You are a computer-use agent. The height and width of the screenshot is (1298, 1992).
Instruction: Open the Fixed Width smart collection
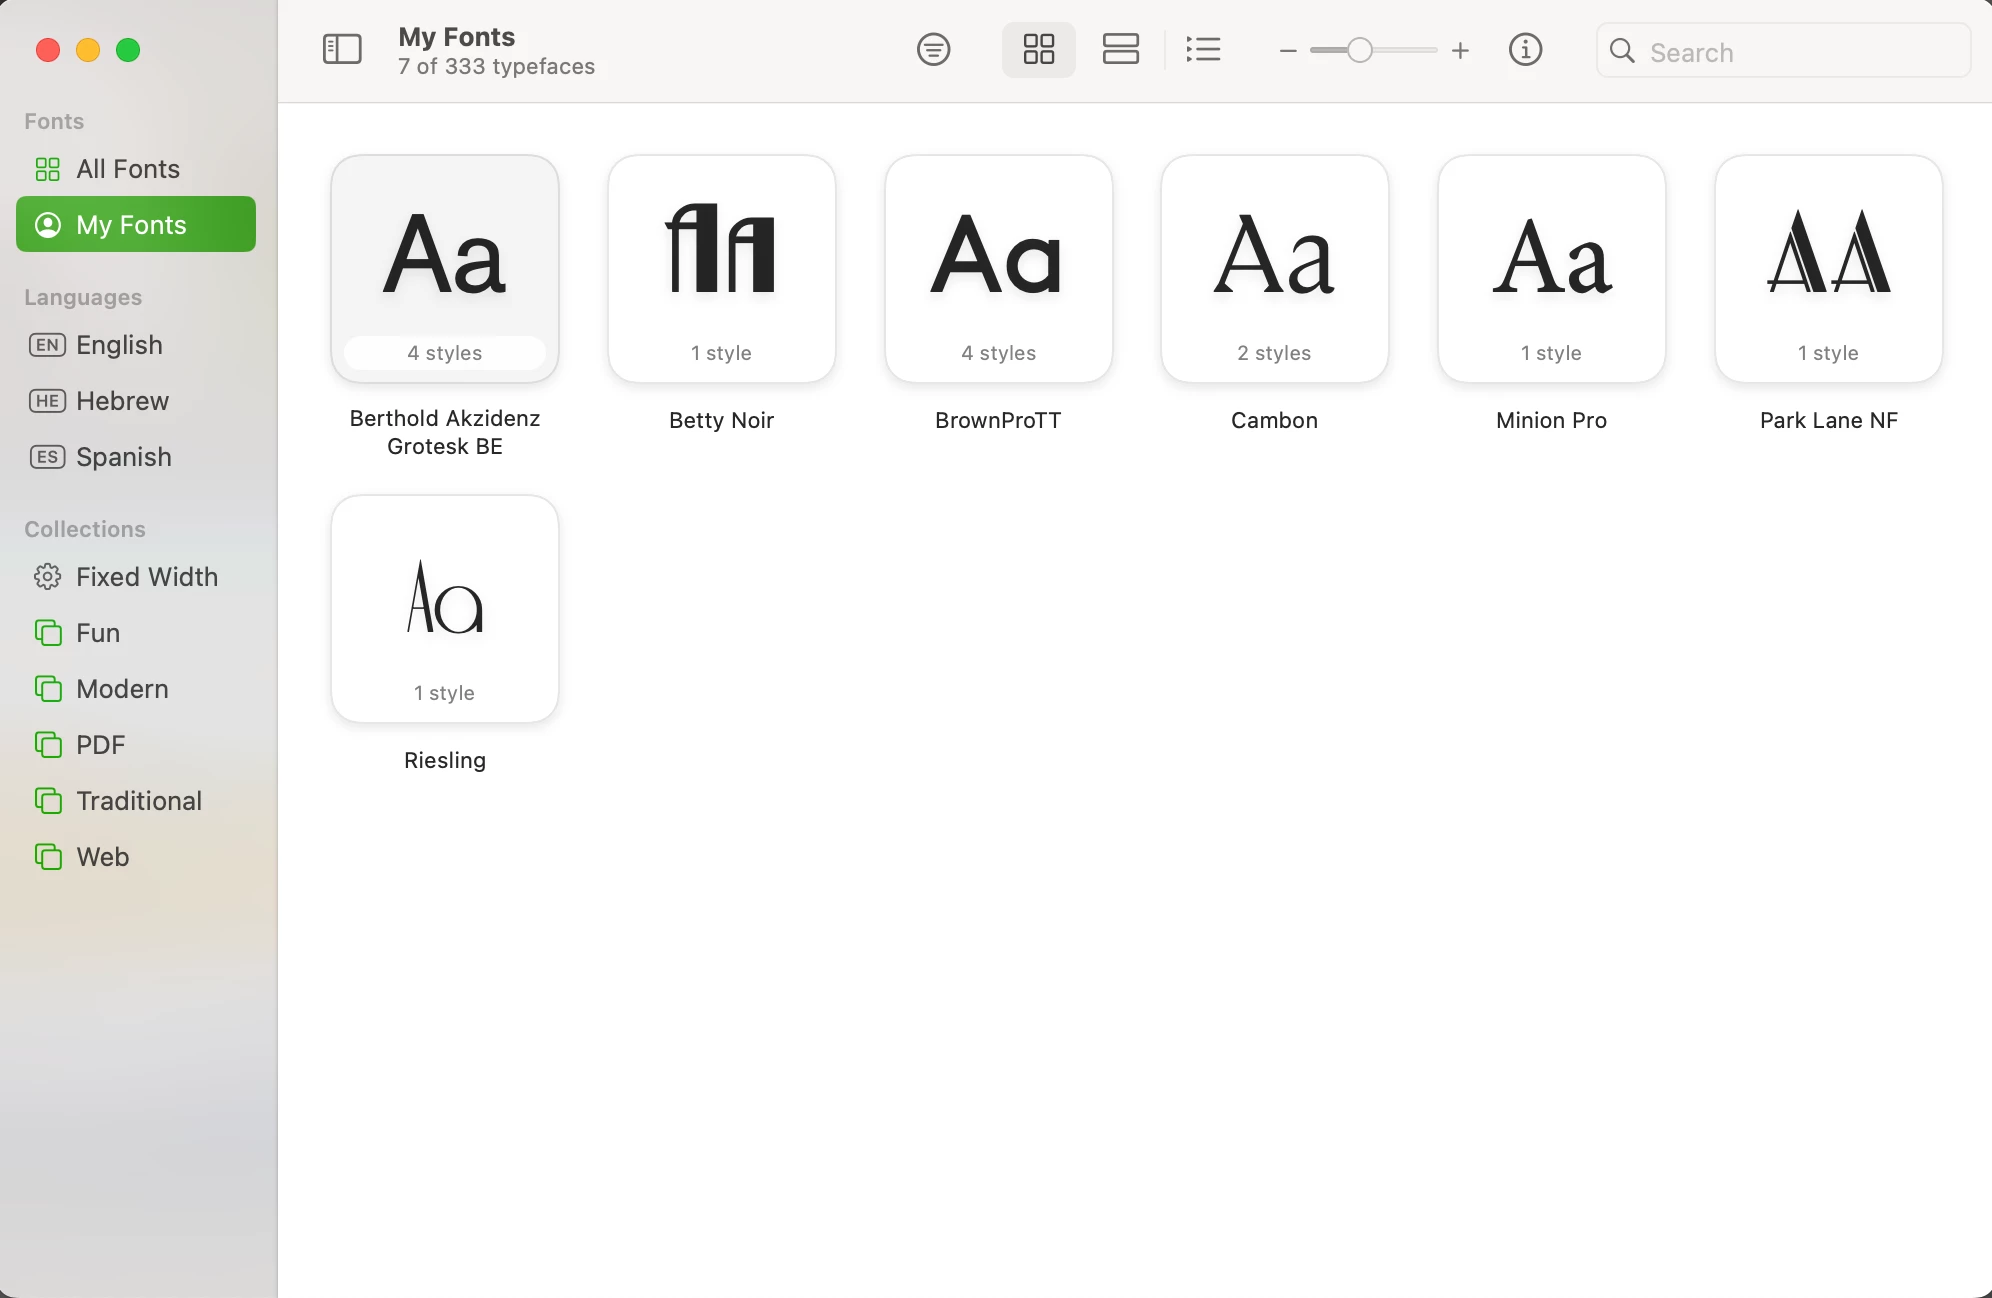click(146, 577)
